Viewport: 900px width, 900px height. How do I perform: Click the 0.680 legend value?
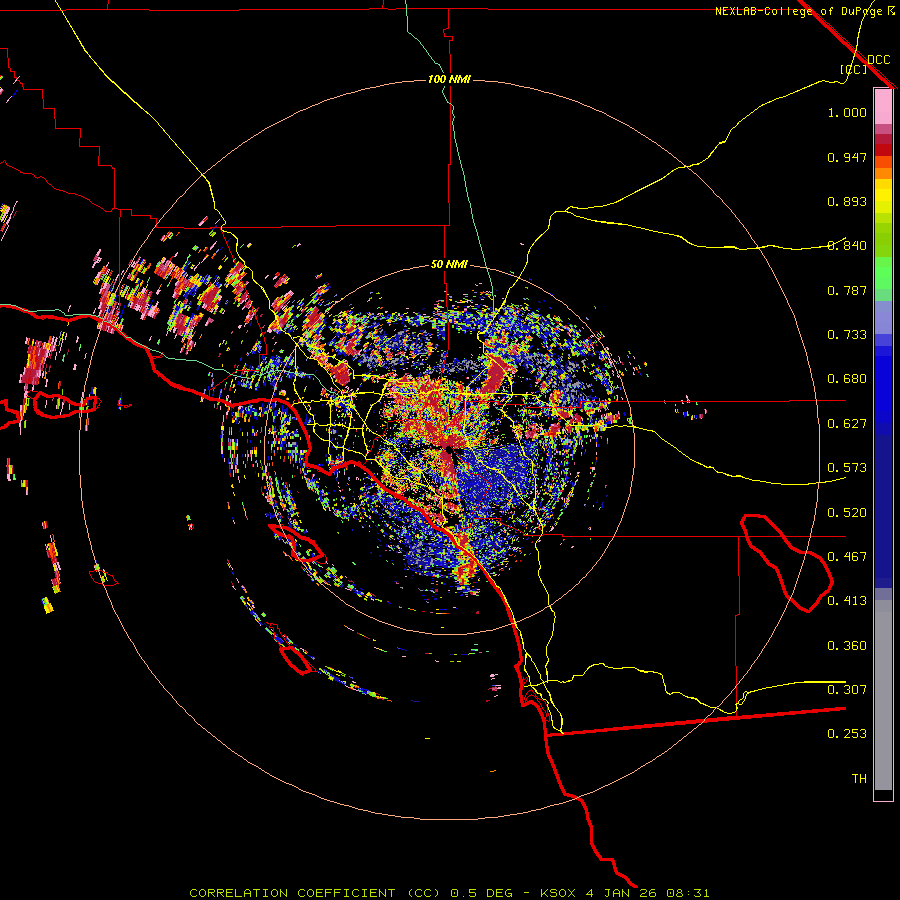coord(847,379)
